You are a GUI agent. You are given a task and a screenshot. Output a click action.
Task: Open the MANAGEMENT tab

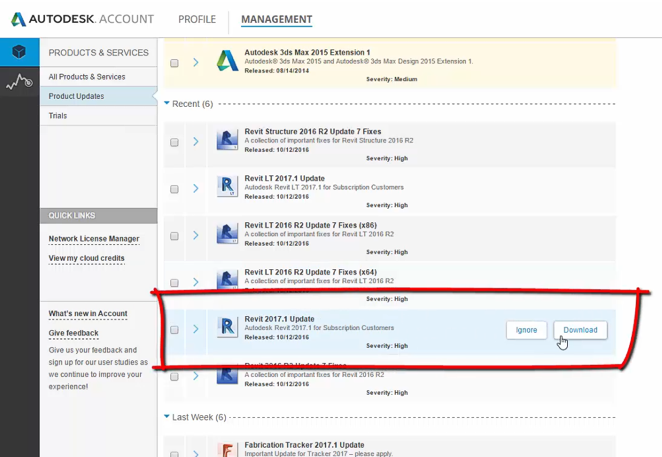pyautogui.click(x=277, y=19)
